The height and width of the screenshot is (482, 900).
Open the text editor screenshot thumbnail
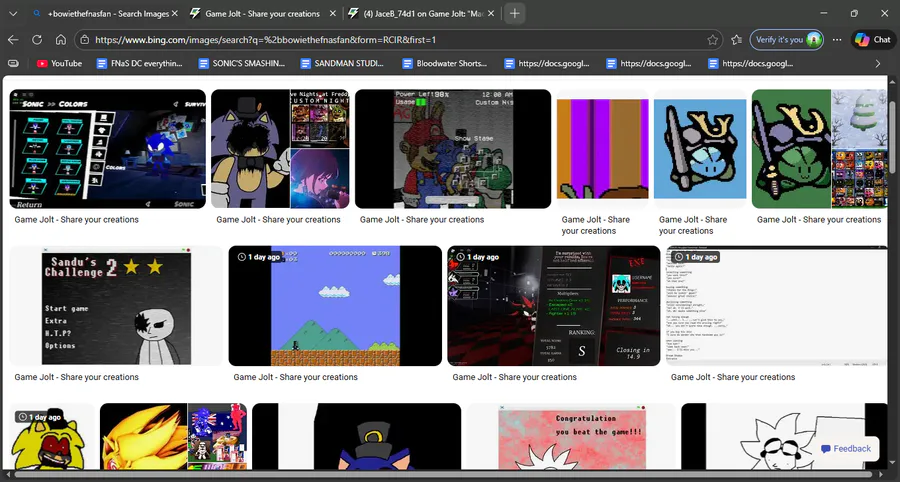click(x=777, y=306)
